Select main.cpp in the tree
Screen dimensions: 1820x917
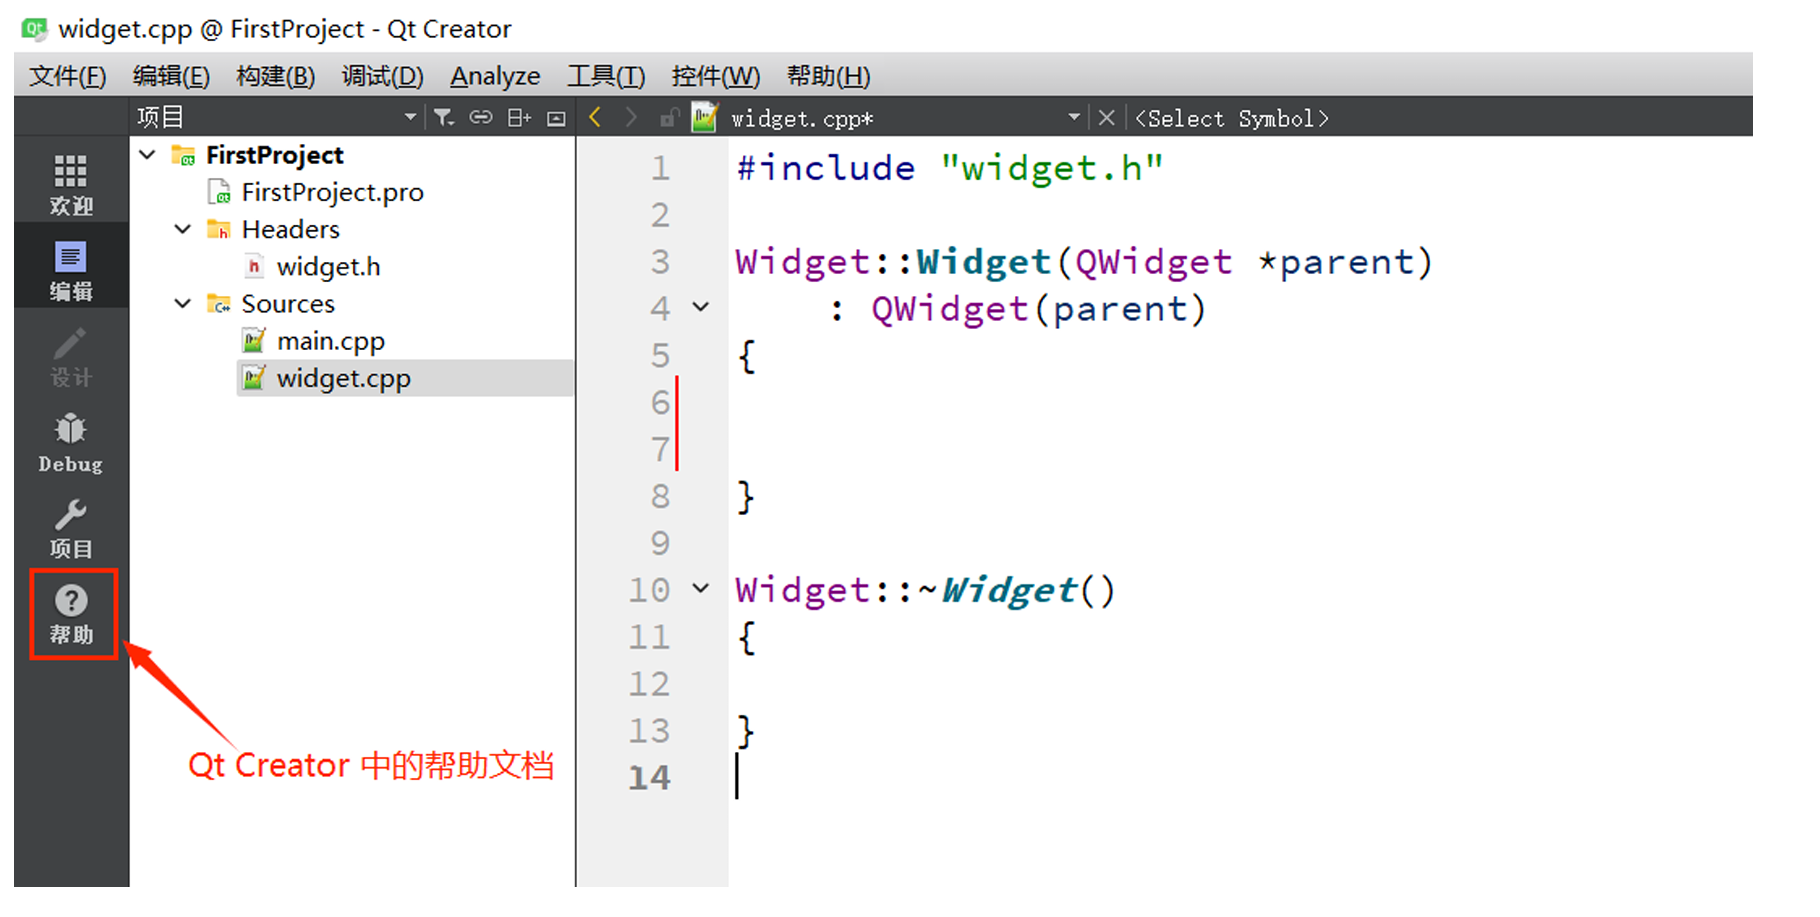click(x=330, y=341)
